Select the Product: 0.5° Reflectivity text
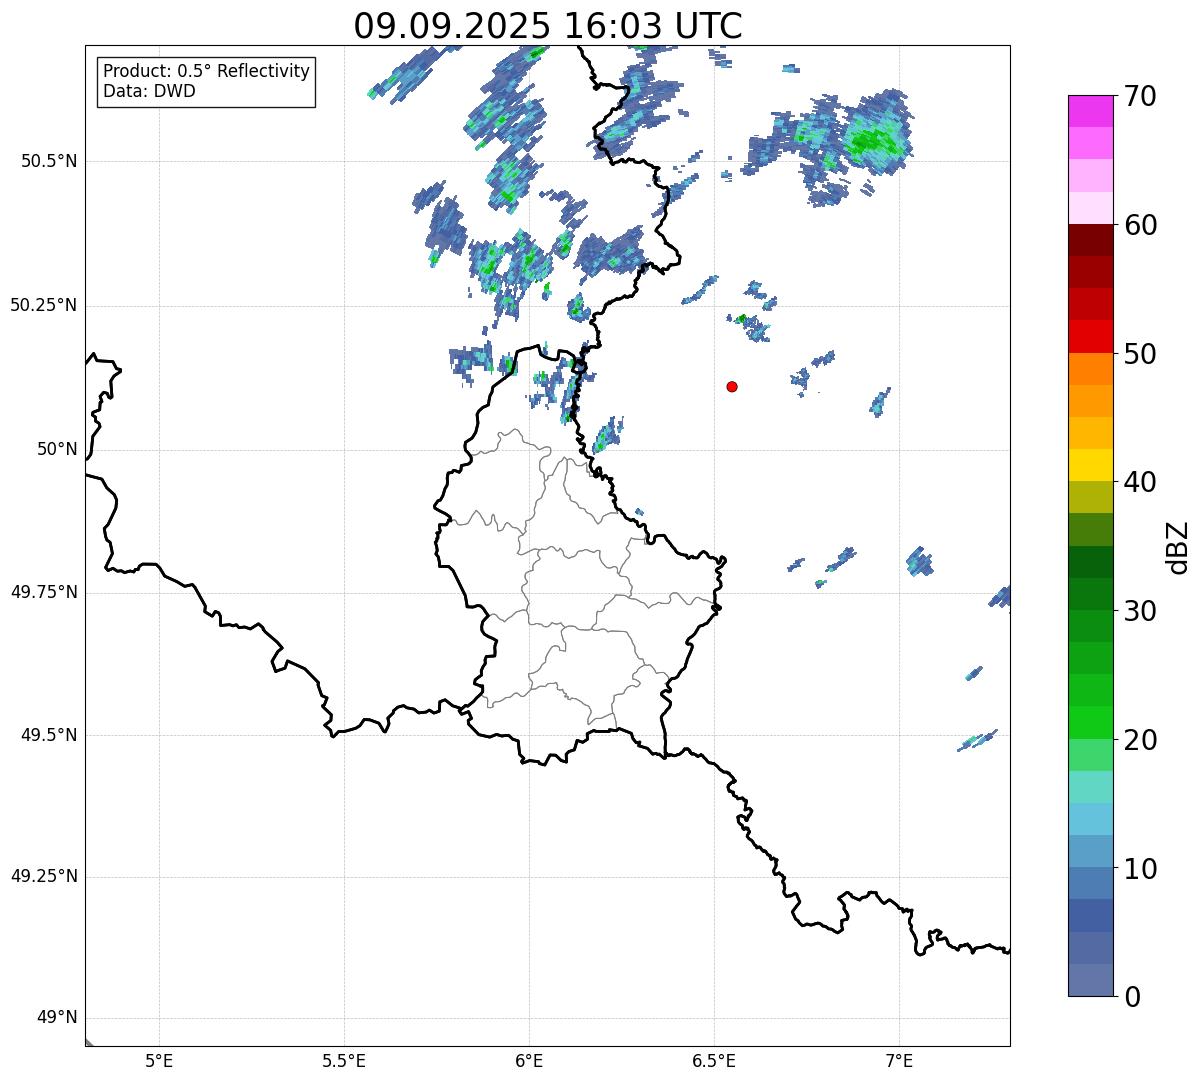Screen dimensions: 1202x1081 (x=206, y=72)
